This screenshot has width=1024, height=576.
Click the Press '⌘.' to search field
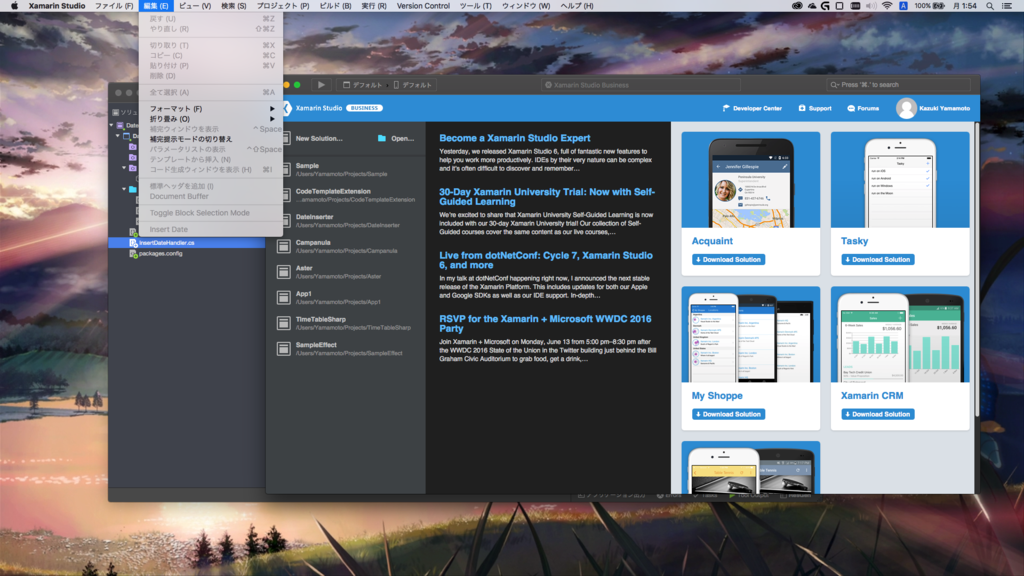899,85
